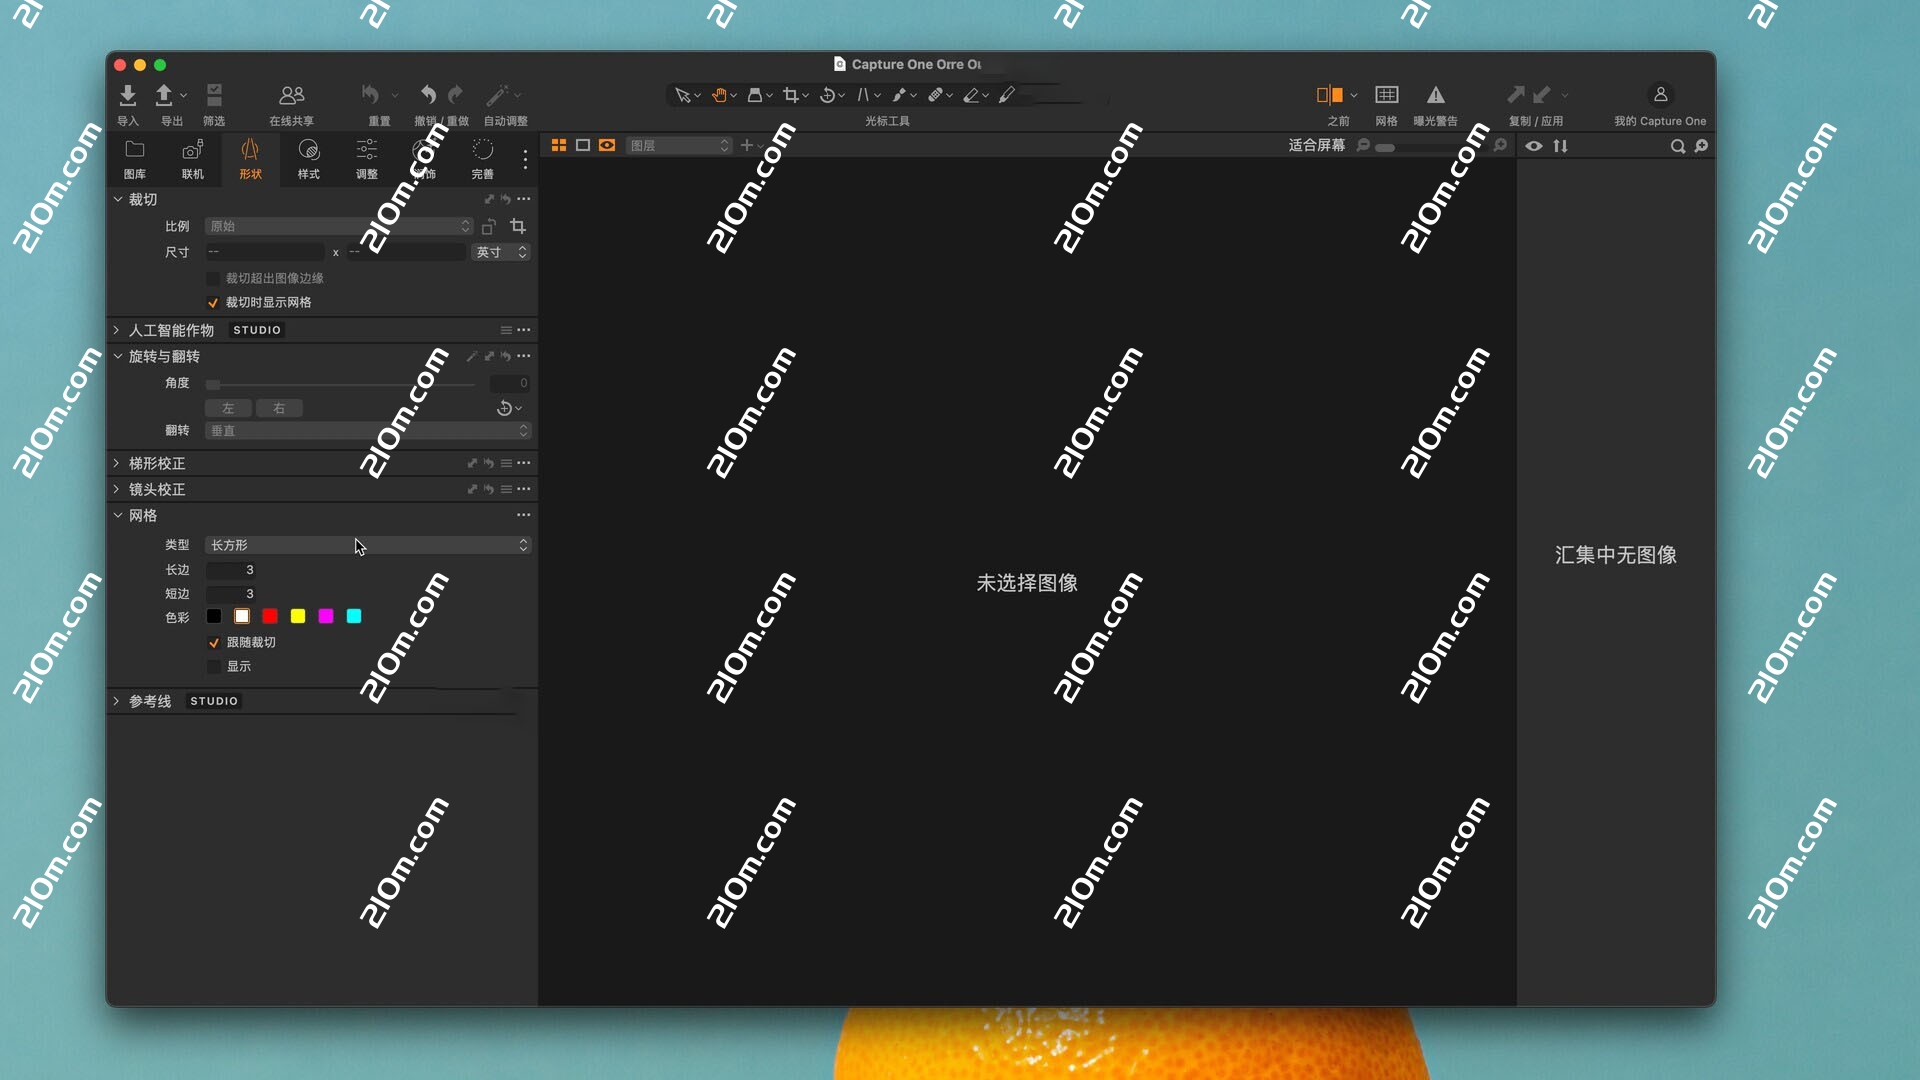Select the Rotate cursor tool
This screenshot has height=1080, width=1920.
pyautogui.click(x=827, y=95)
